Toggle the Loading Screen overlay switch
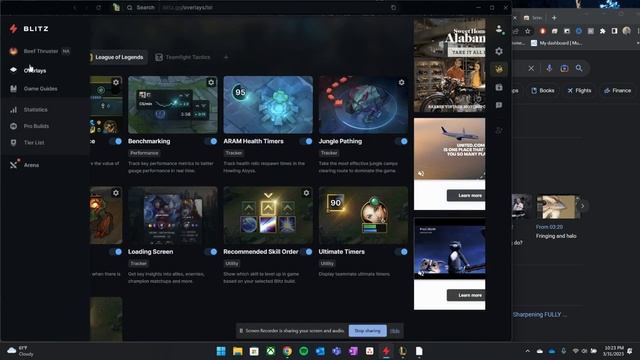640x360 pixels. tap(211, 252)
